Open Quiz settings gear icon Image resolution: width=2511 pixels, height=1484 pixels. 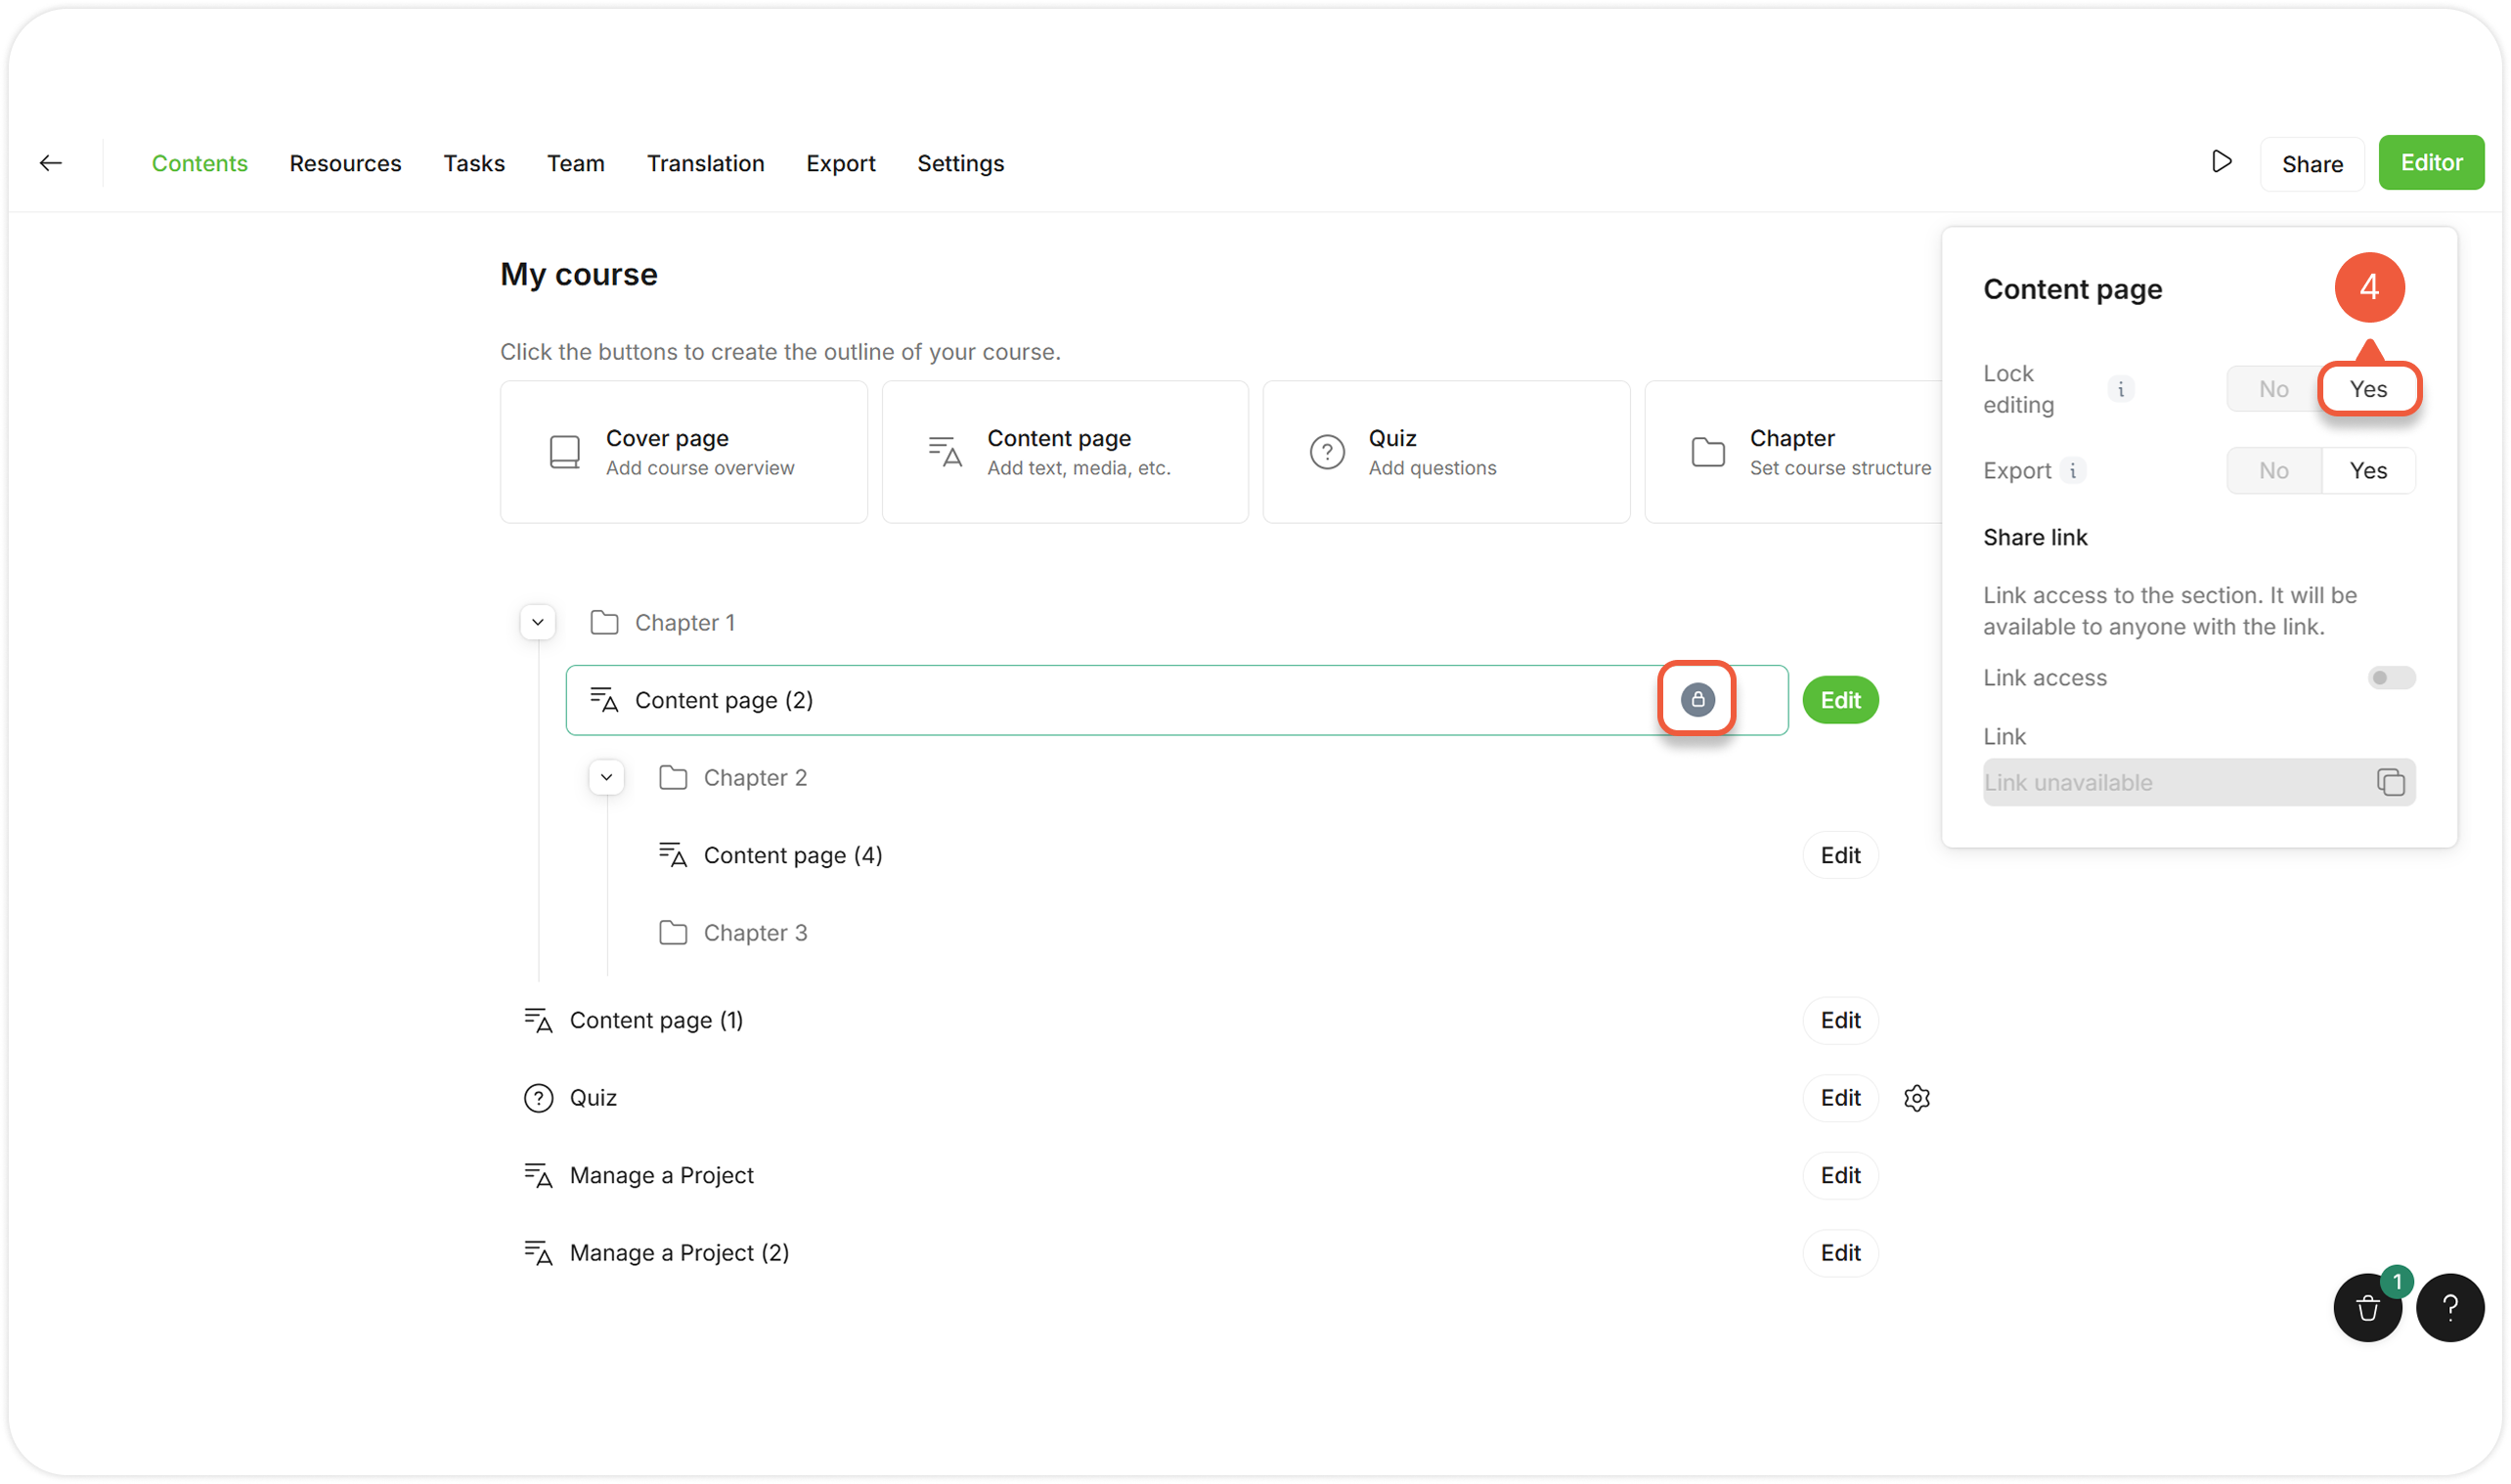pos(1916,1098)
